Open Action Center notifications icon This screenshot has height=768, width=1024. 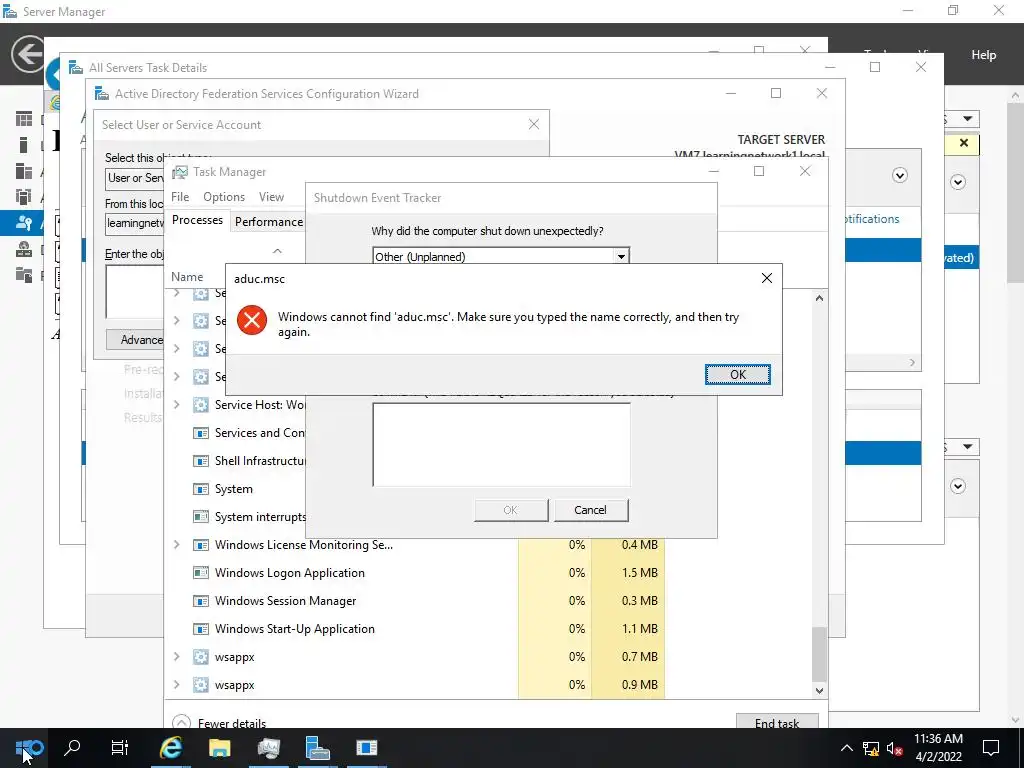[991, 748]
